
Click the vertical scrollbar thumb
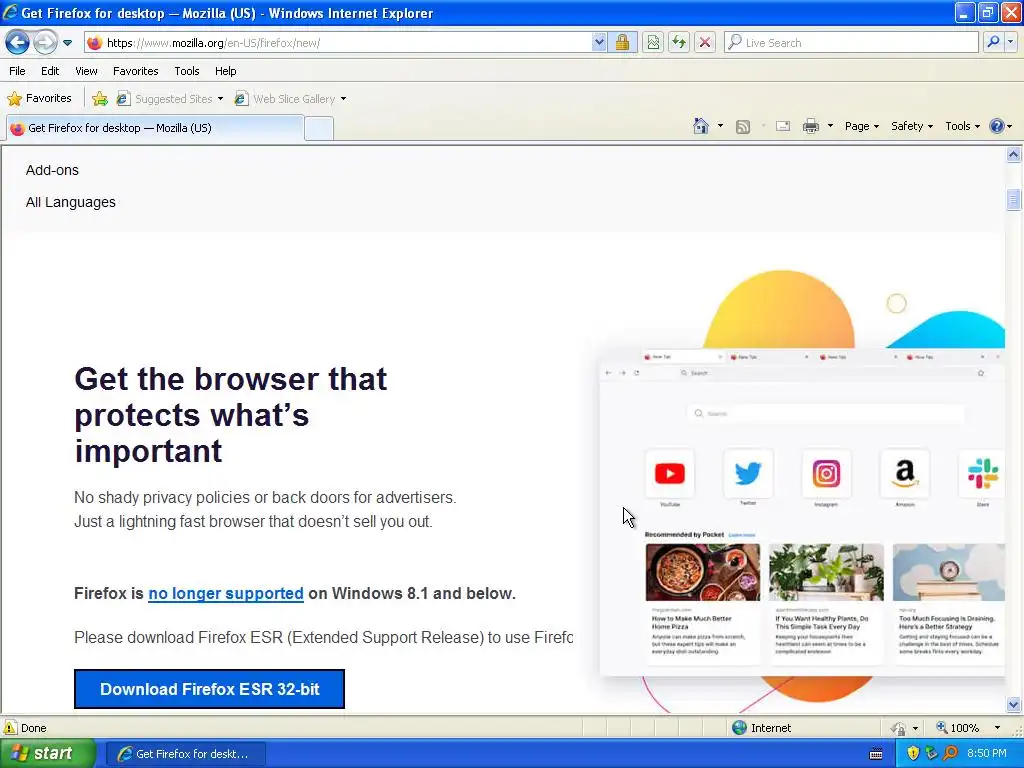click(x=1013, y=199)
